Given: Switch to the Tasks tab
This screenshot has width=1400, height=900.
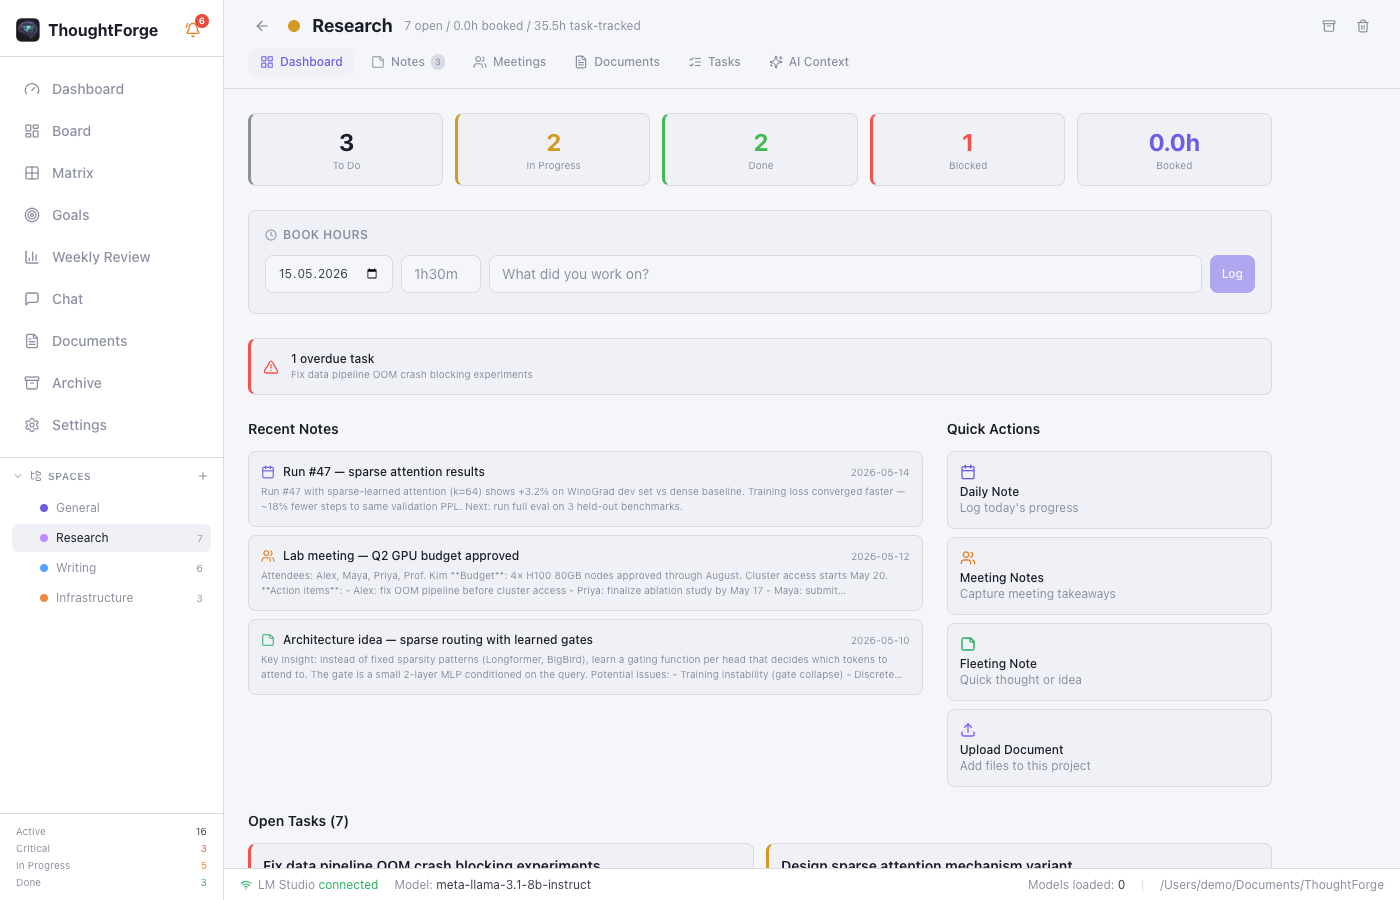Looking at the screenshot, I should pos(715,62).
